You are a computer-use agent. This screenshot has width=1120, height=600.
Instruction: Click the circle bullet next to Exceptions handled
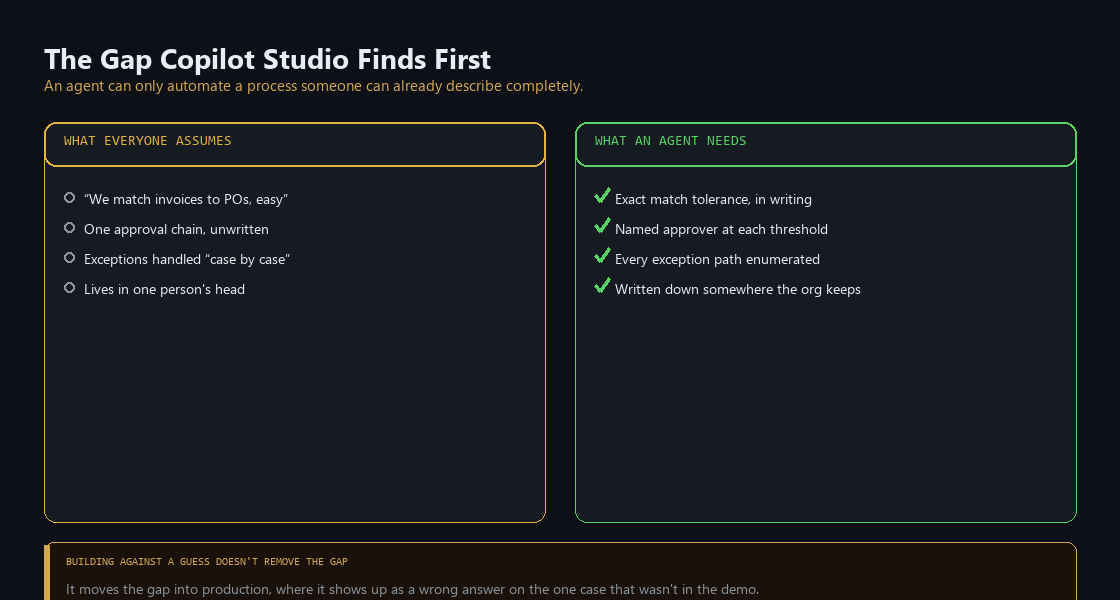coord(69,258)
